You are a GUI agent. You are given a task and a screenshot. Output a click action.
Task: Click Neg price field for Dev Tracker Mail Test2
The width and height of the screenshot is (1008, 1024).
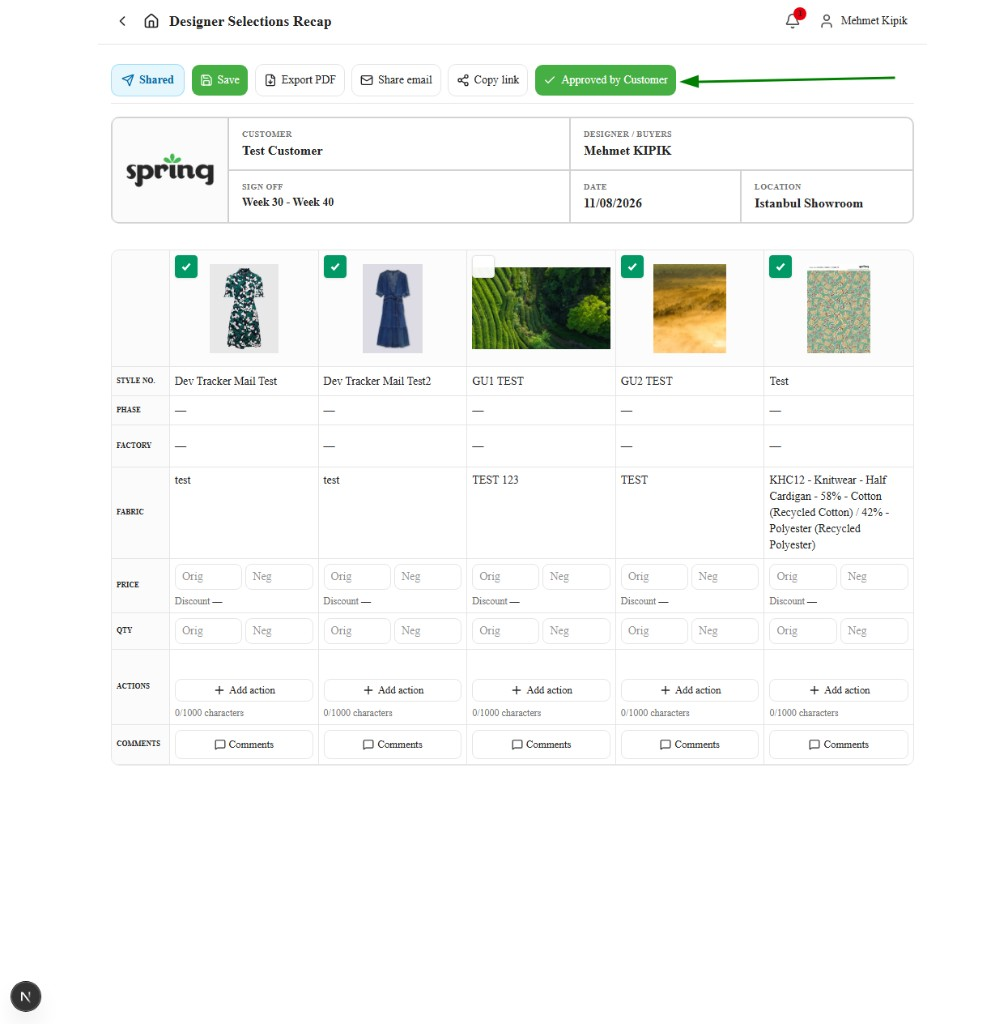click(428, 577)
